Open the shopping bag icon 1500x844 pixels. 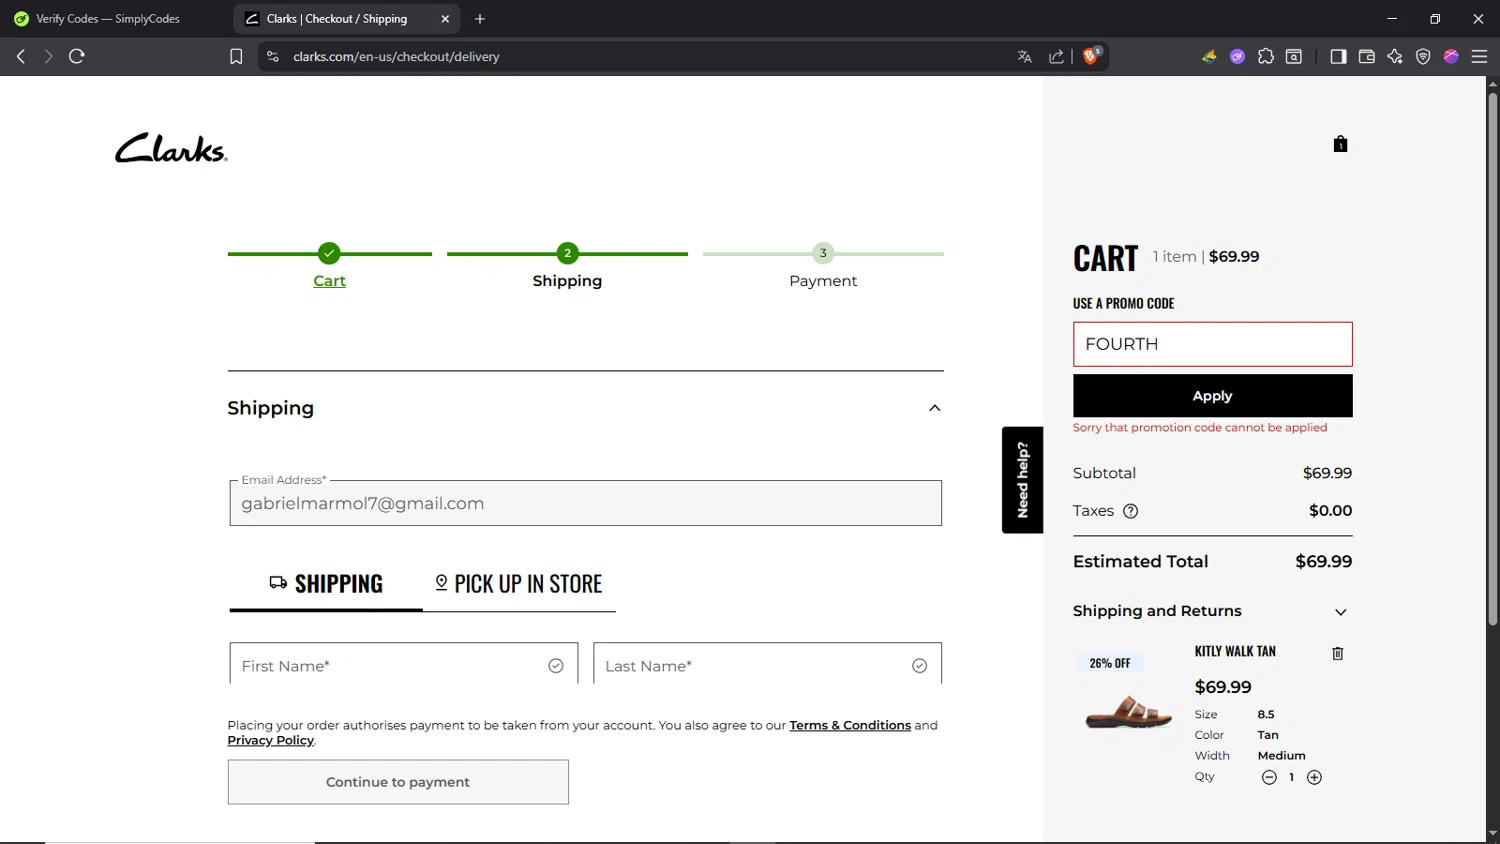point(1340,144)
